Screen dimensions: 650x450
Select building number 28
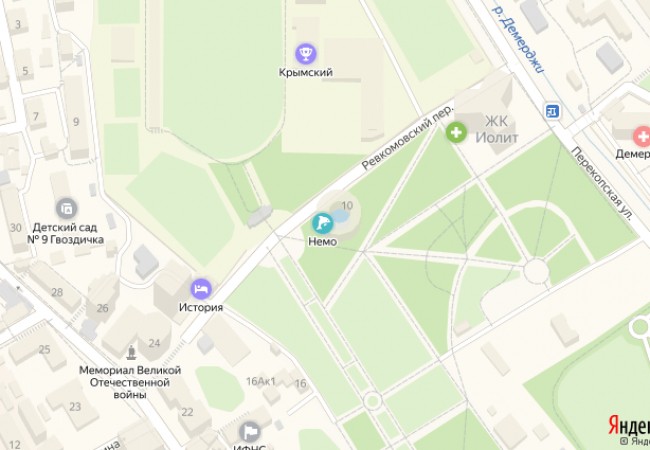tap(57, 293)
